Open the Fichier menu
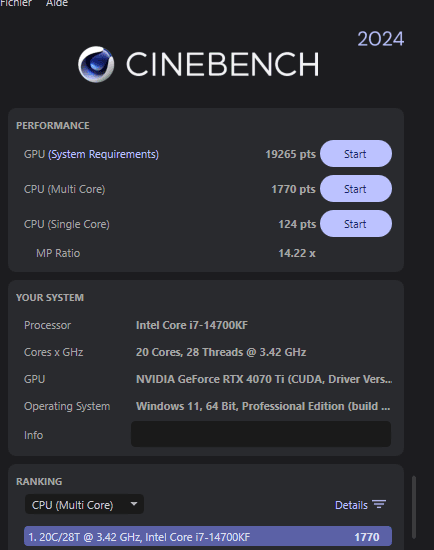This screenshot has height=550, width=434. [16, 3]
